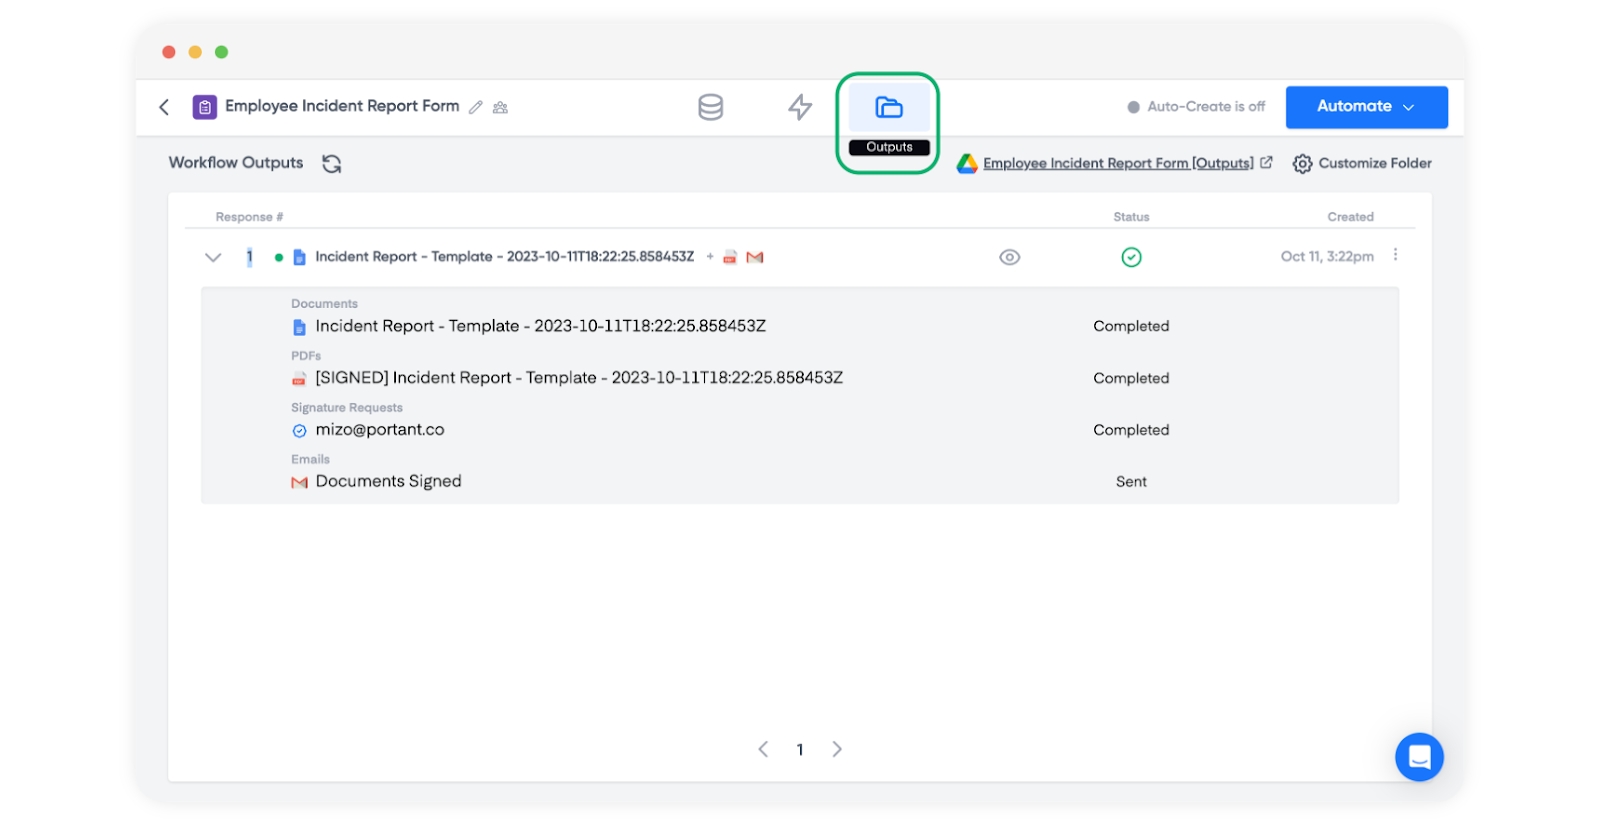This screenshot has width=1600, height=826.
Task: Open the chat support bubble
Action: click(1419, 757)
